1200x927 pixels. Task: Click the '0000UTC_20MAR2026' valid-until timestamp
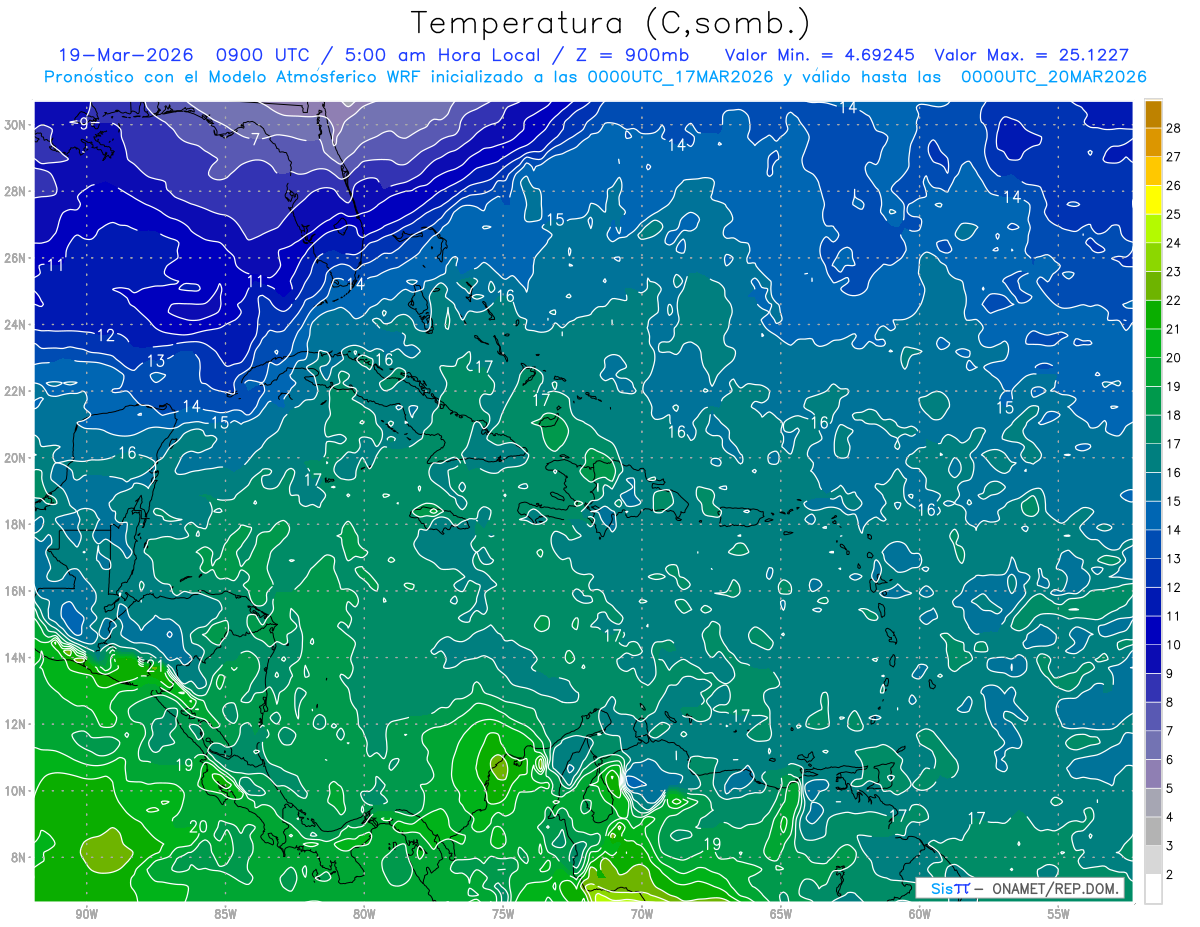tap(1053, 77)
